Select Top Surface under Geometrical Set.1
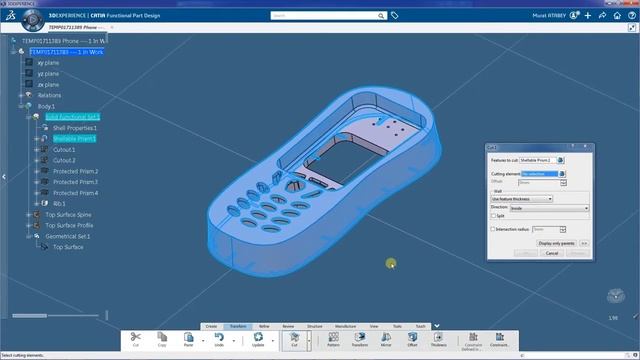Screen dimensions: 640x360 [68, 247]
